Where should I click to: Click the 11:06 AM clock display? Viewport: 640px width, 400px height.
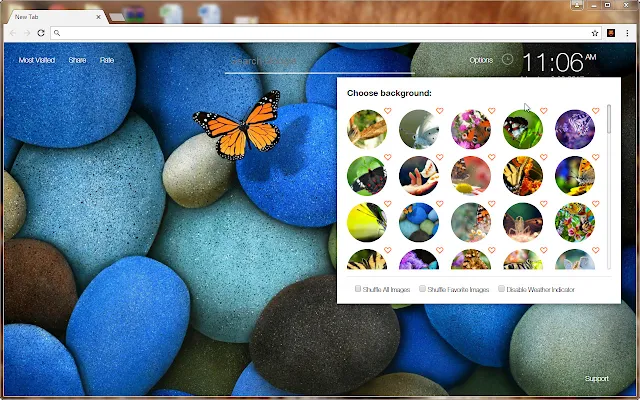pyautogui.click(x=559, y=62)
